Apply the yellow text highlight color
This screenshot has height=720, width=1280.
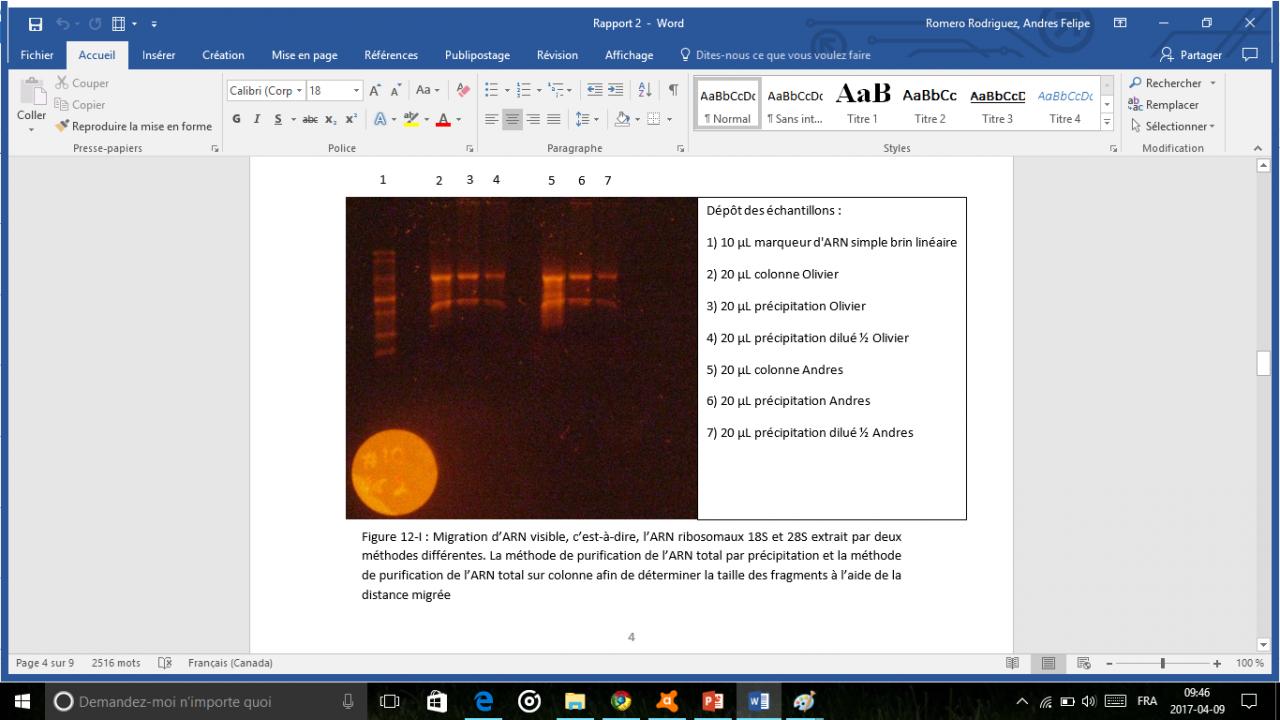click(412, 119)
